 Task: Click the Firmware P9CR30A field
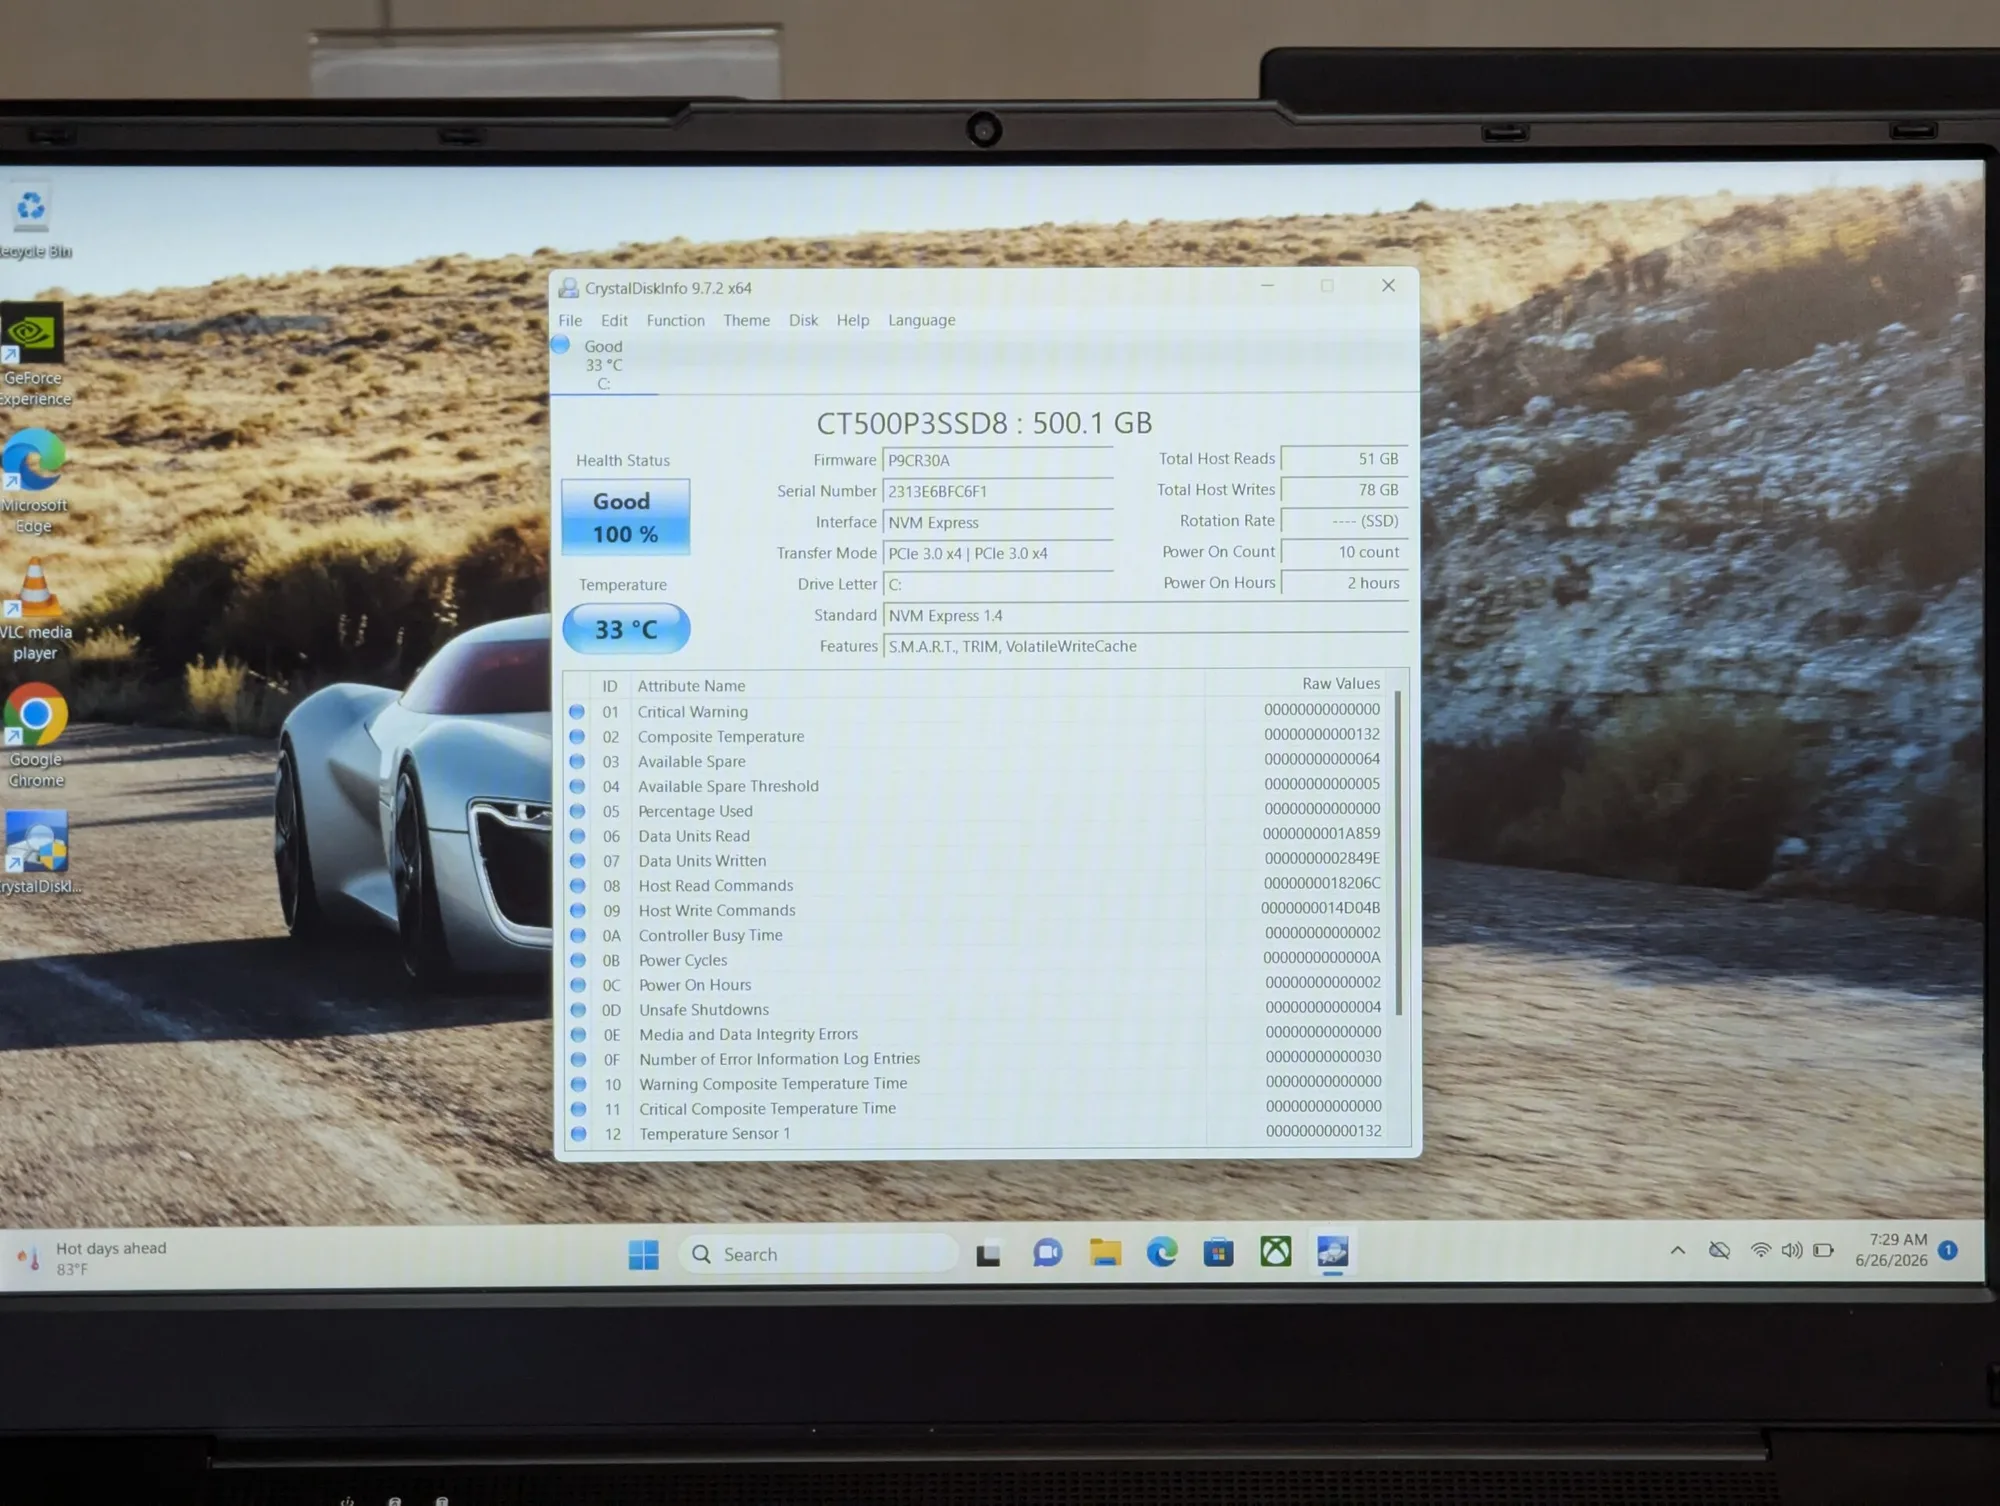pyautogui.click(x=998, y=460)
